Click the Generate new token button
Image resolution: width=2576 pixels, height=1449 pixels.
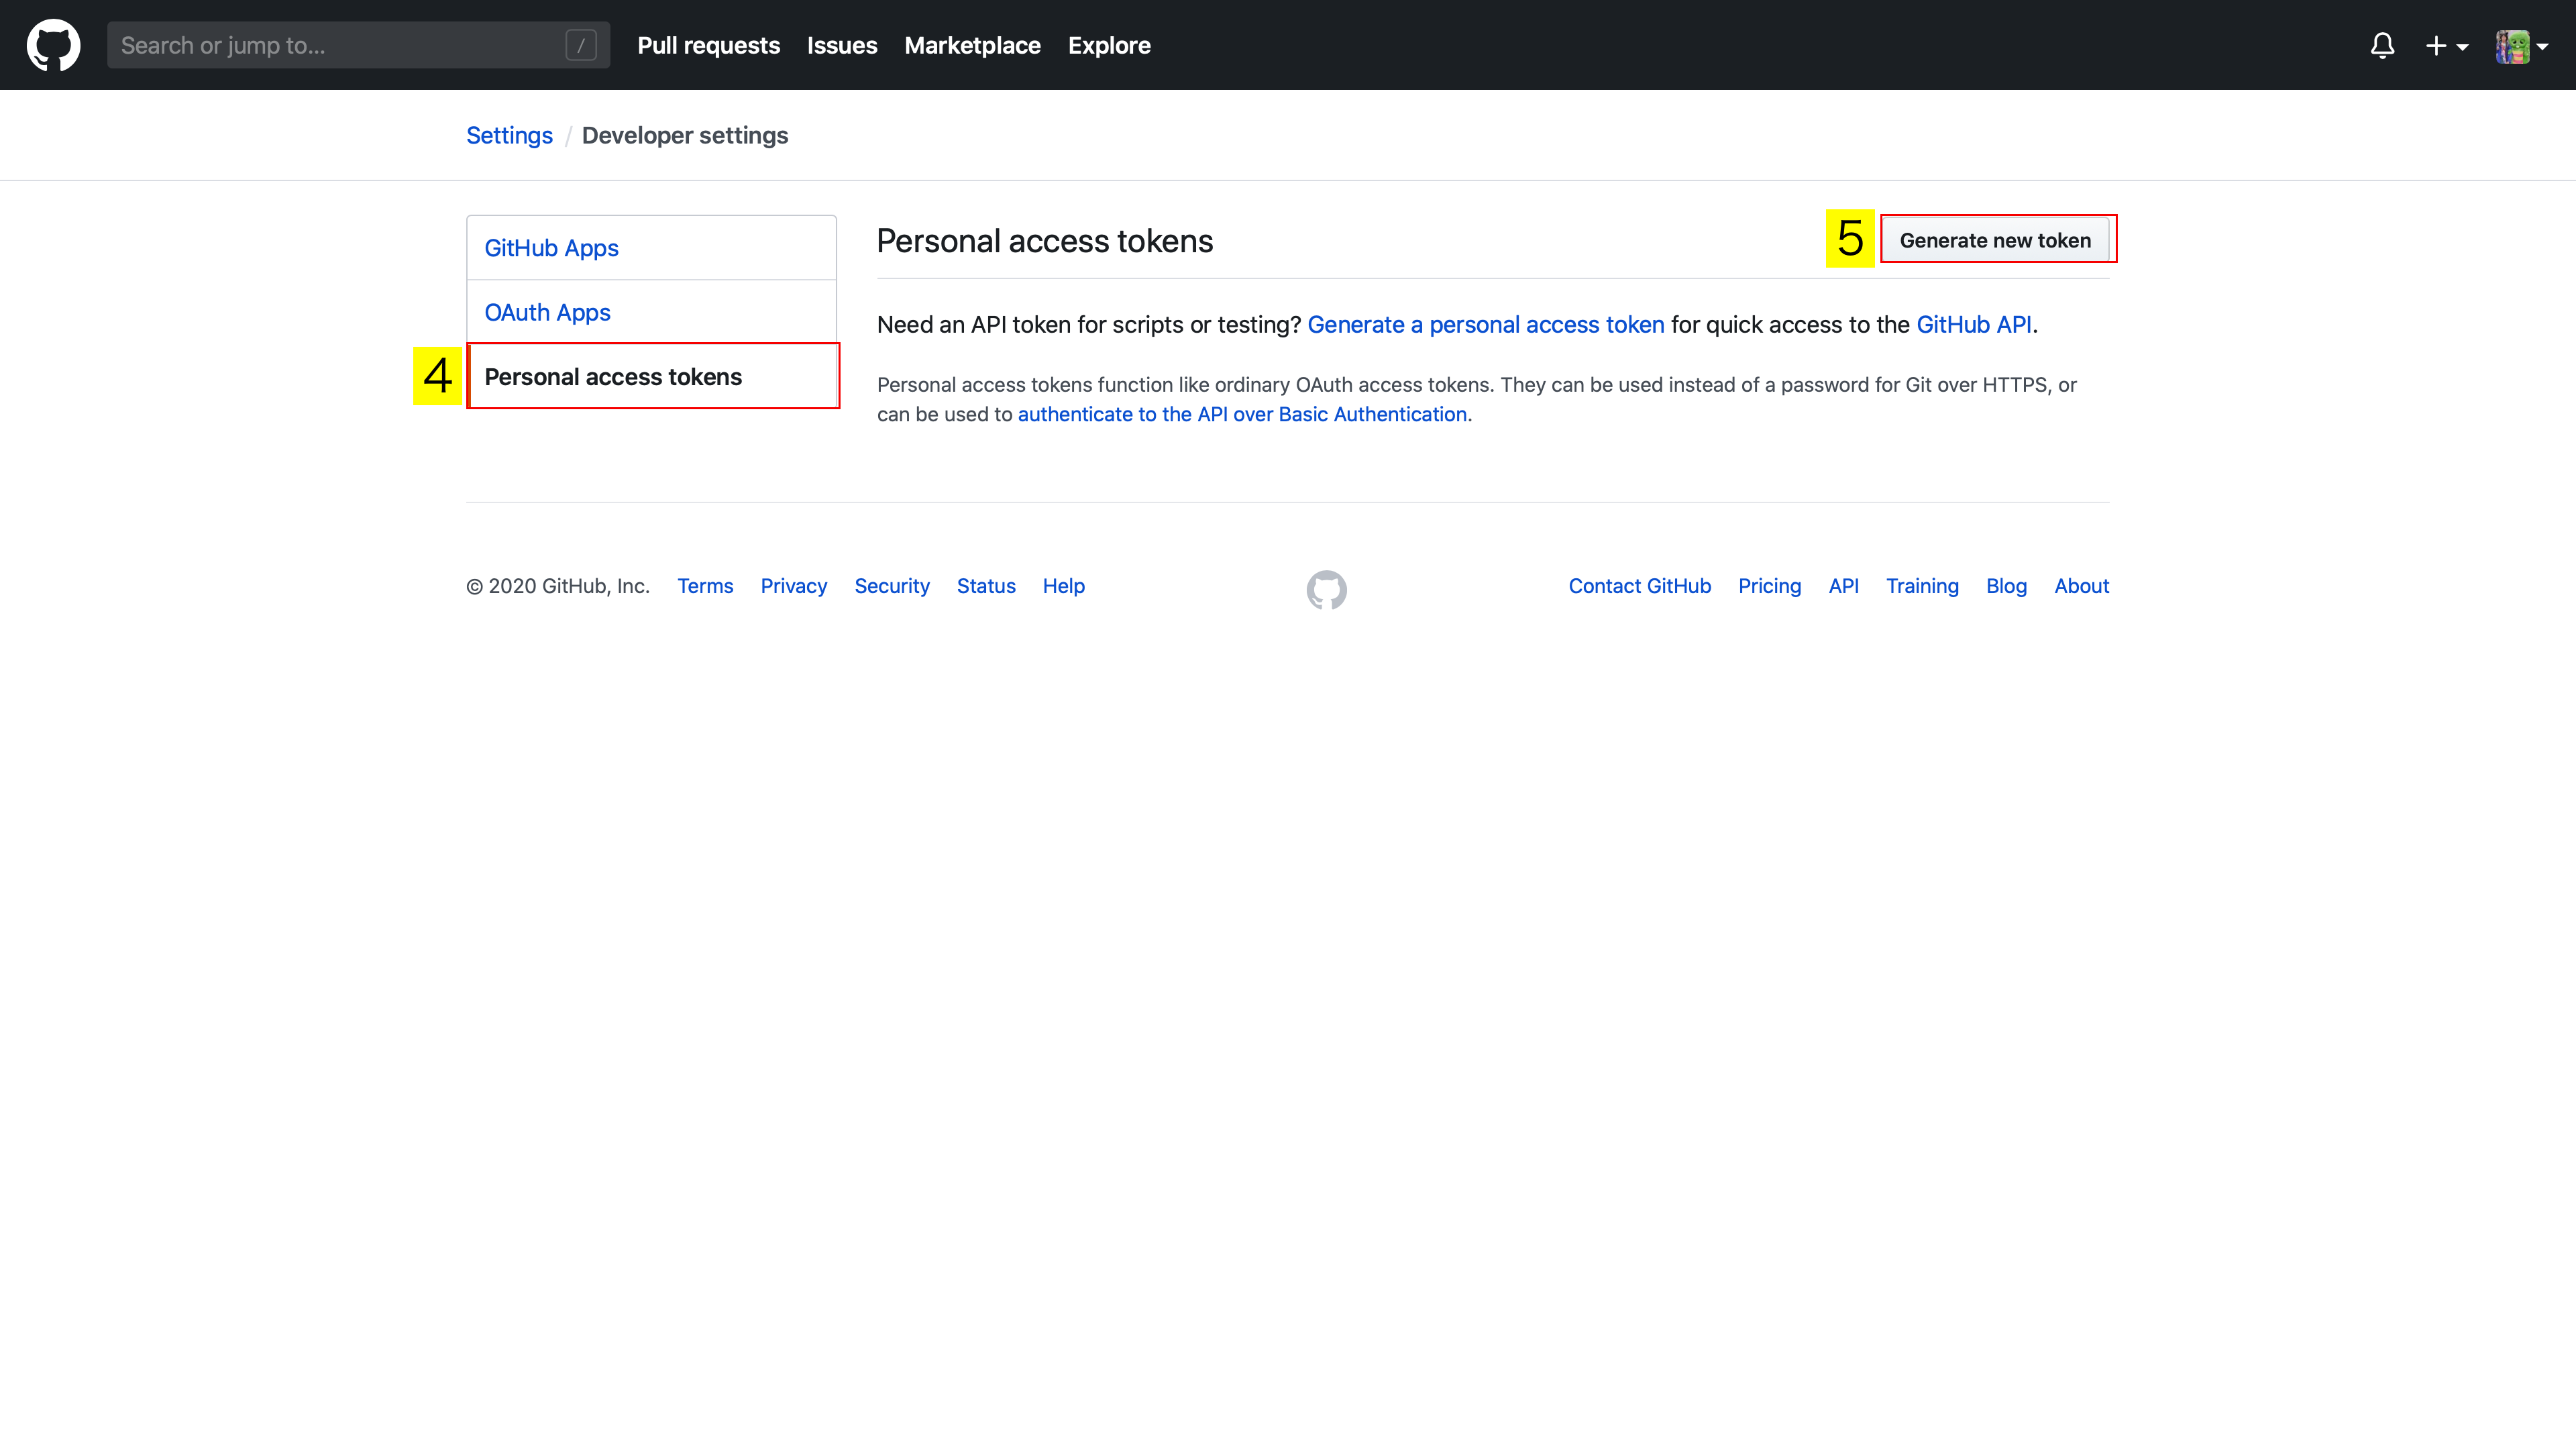[1995, 240]
